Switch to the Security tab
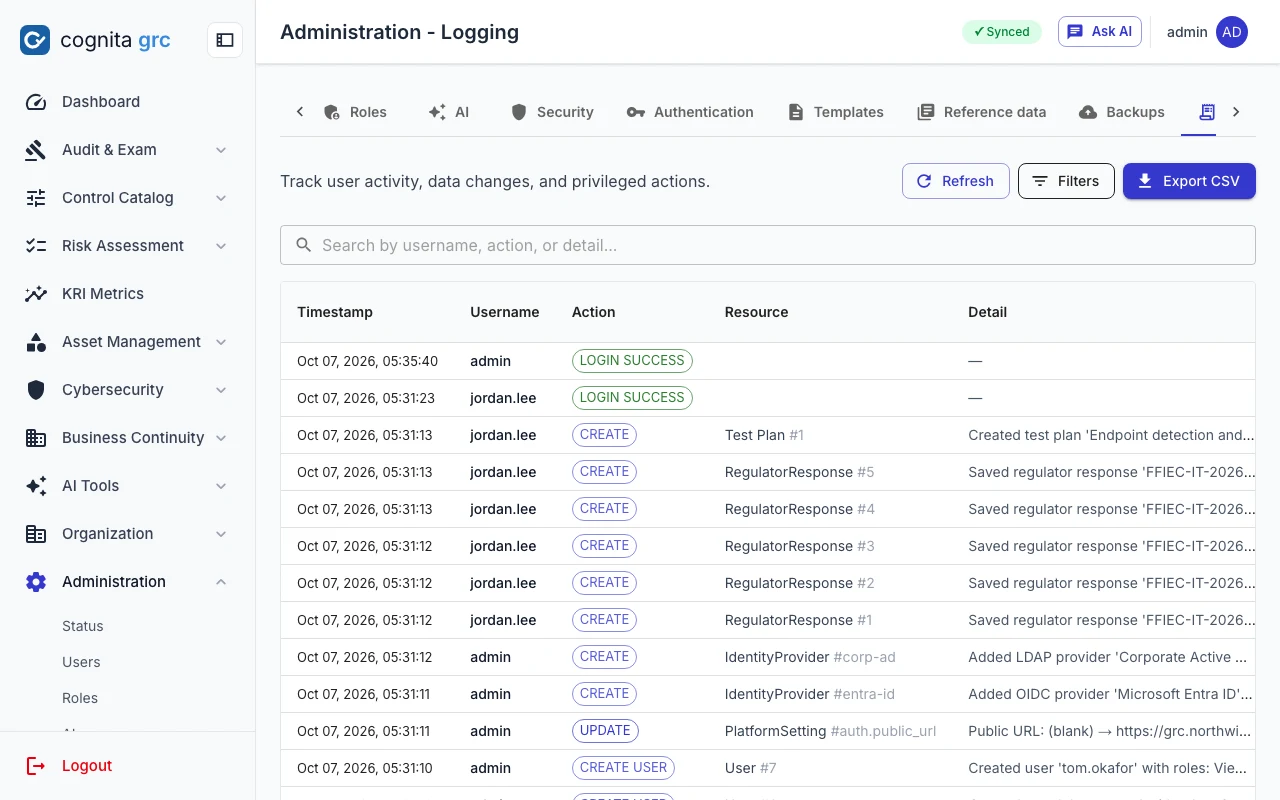The height and width of the screenshot is (800, 1280). (x=552, y=112)
